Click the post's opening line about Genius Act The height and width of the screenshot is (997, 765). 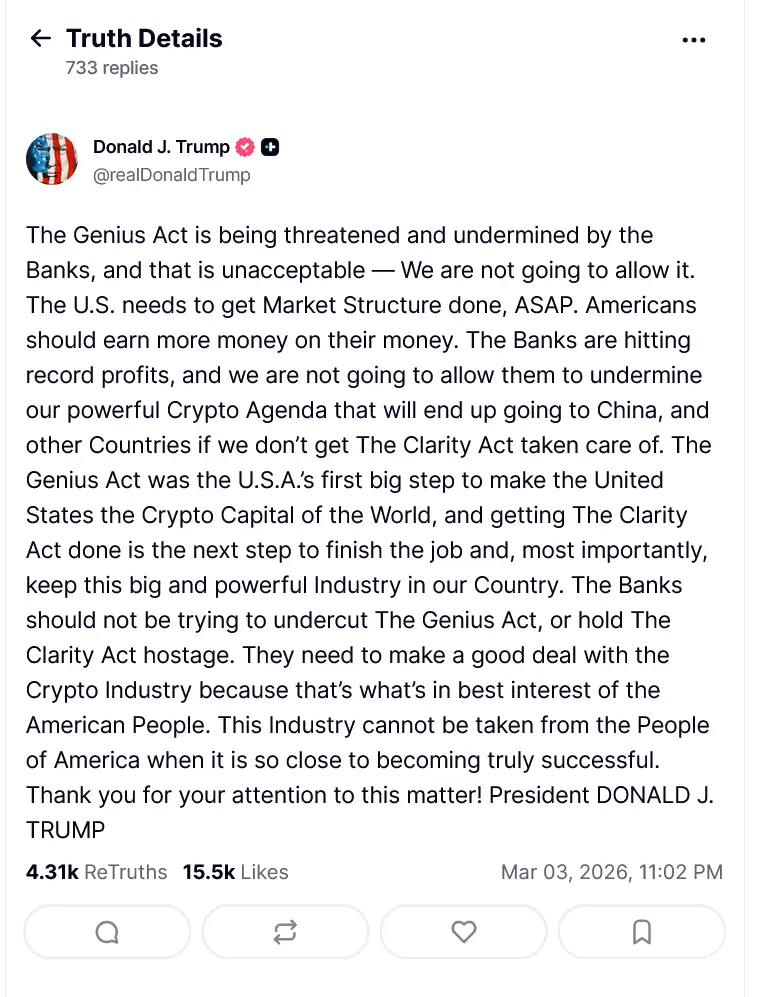pyautogui.click(x=339, y=235)
